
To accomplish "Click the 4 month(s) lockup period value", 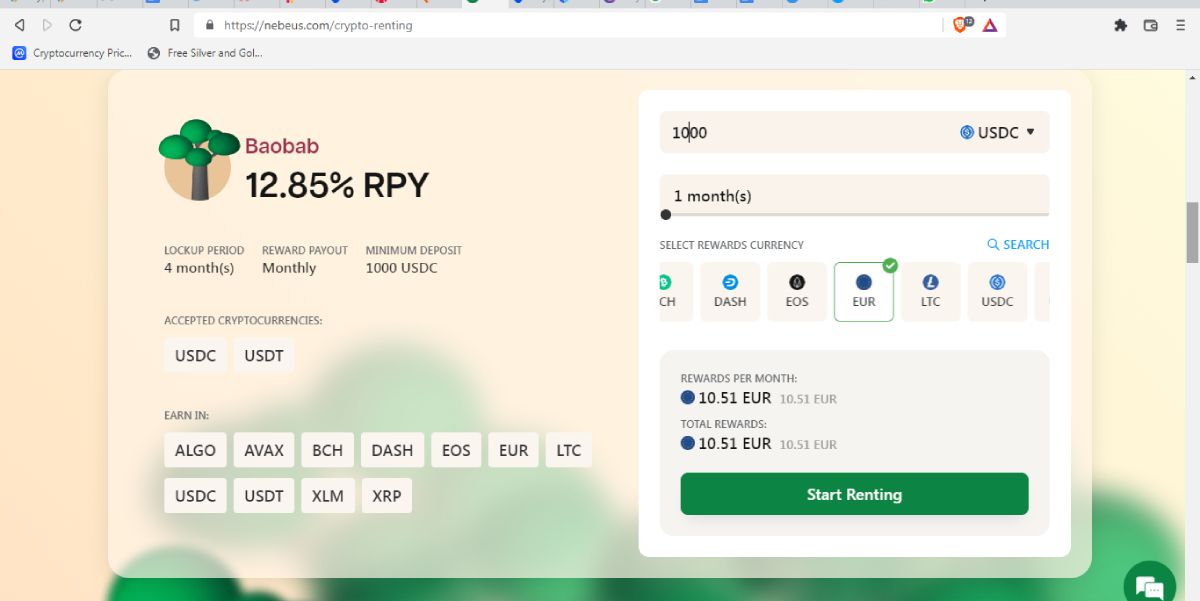I will tap(199, 268).
